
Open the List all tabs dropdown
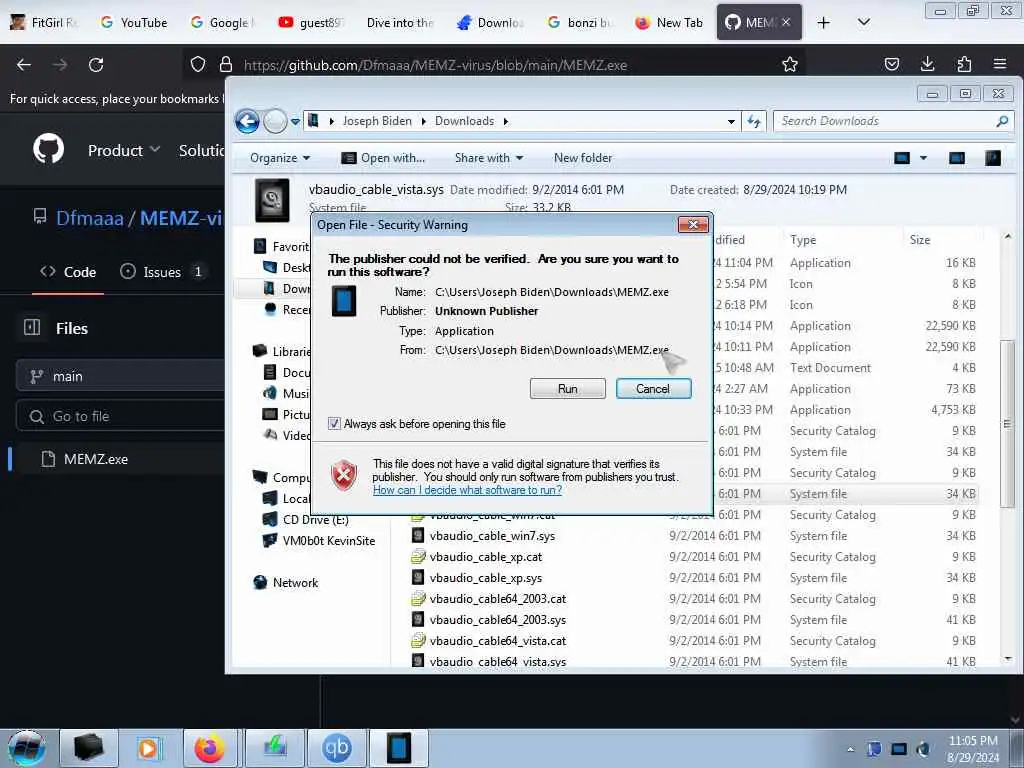coord(863,23)
